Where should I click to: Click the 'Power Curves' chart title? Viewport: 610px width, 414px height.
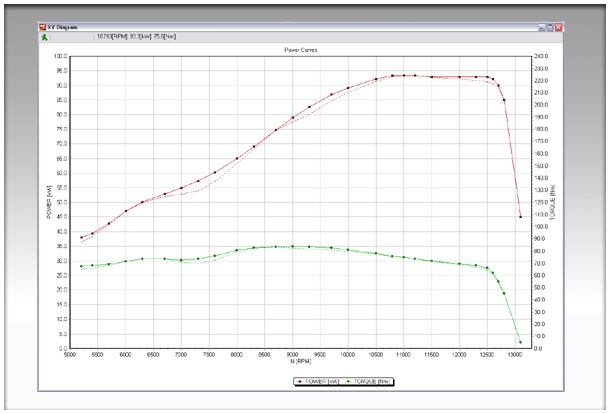(x=302, y=48)
